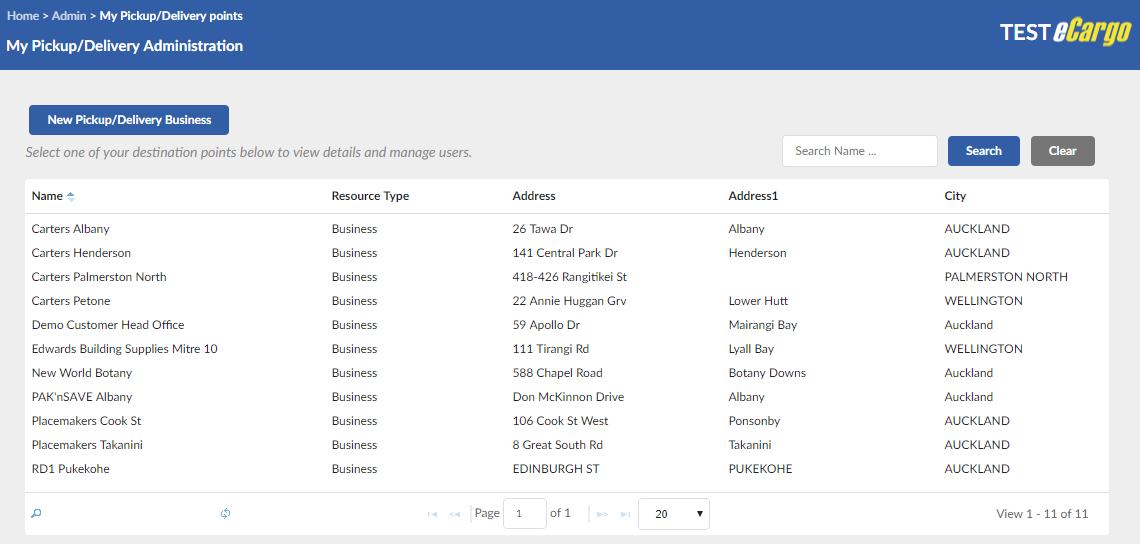Screen dimensions: 1140x544
Task: Click Ponsonby address1 cell
Action: coord(753,420)
